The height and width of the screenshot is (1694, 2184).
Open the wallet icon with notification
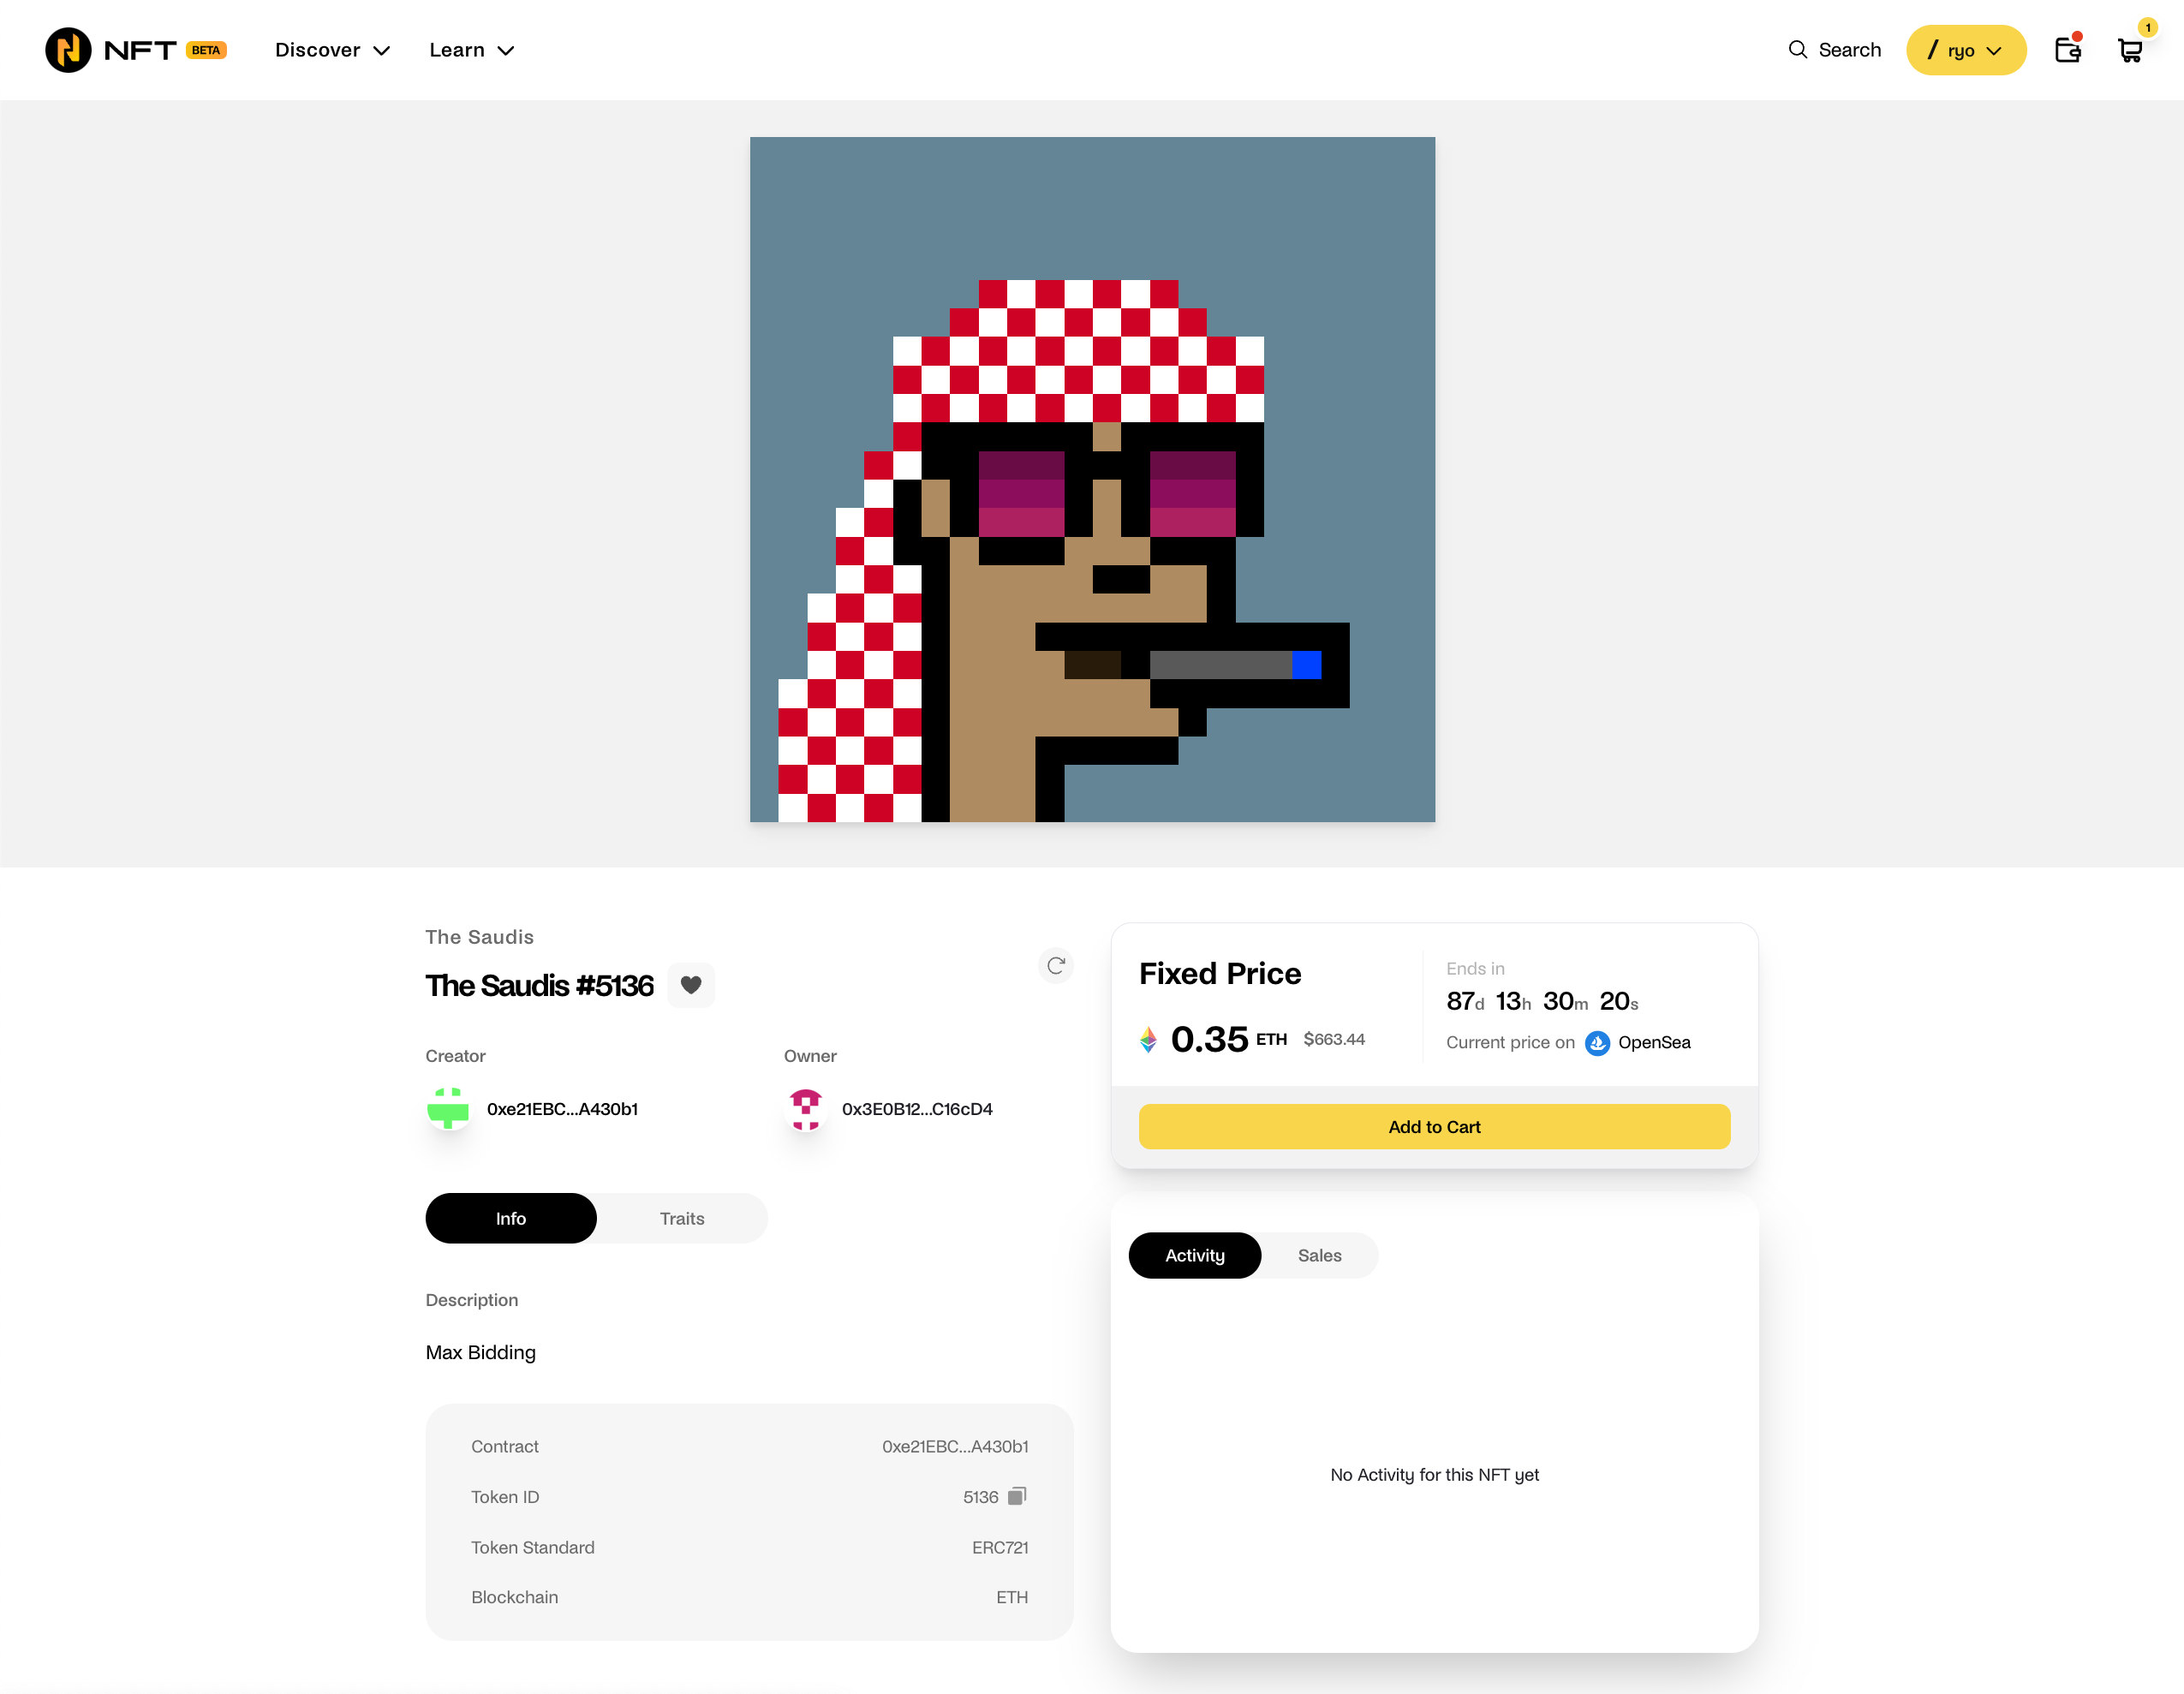(x=2067, y=50)
